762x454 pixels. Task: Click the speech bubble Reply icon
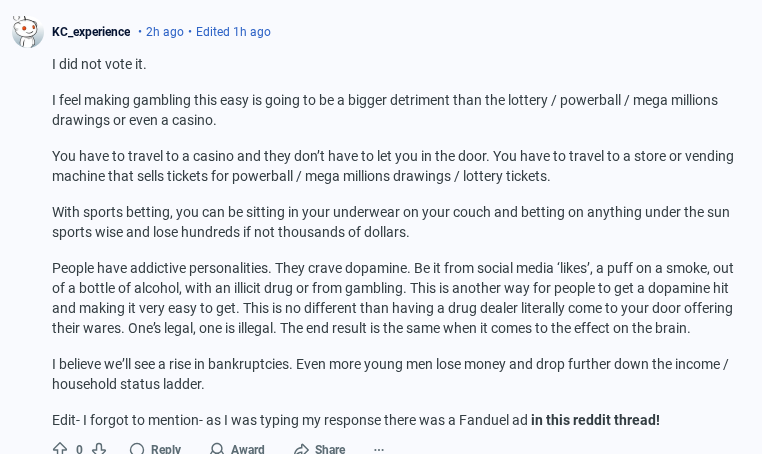[x=138, y=449]
